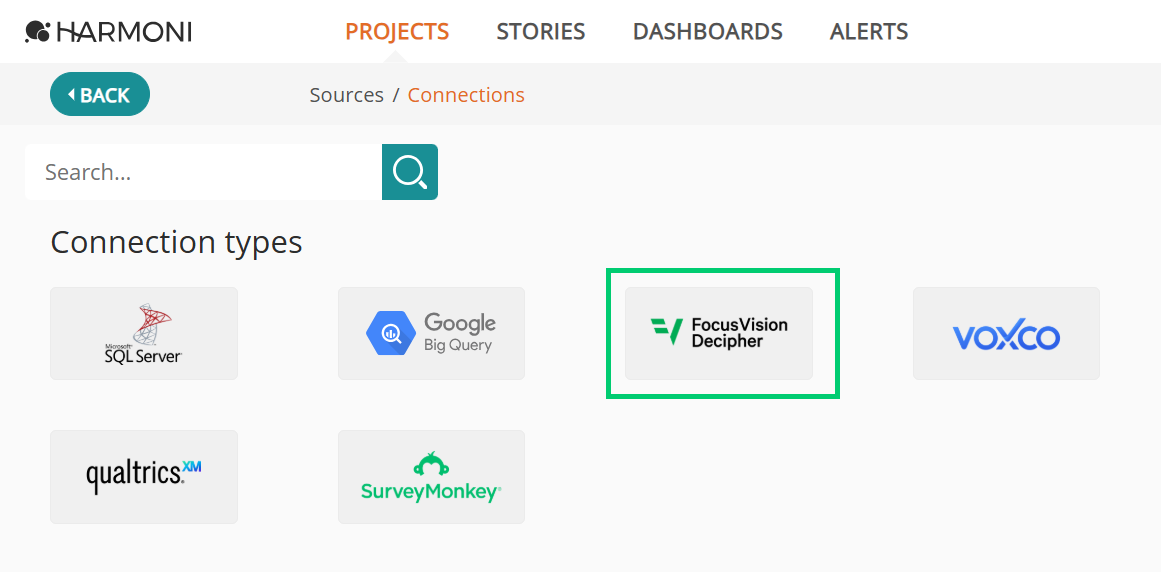Click the Connections breadcrumb link
1161x572 pixels.
466,95
